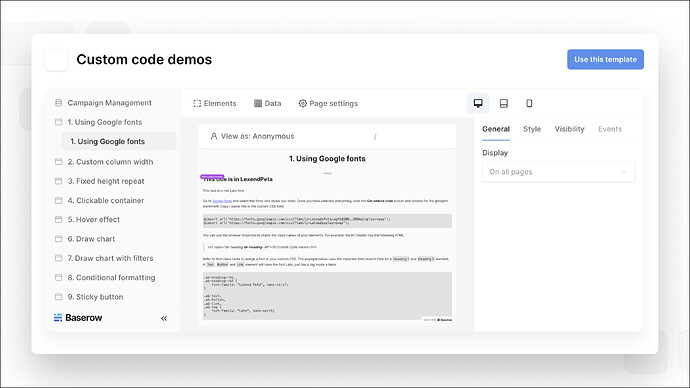The height and width of the screenshot is (388, 690).
Task: Open the 9. Sticky button page
Action: point(95,297)
